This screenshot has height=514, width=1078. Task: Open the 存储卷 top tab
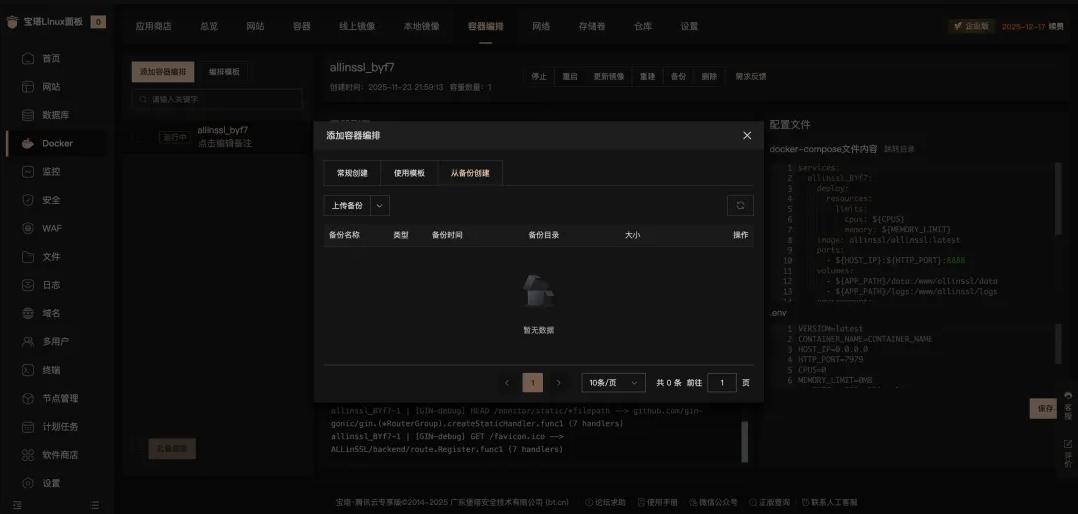coord(592,27)
